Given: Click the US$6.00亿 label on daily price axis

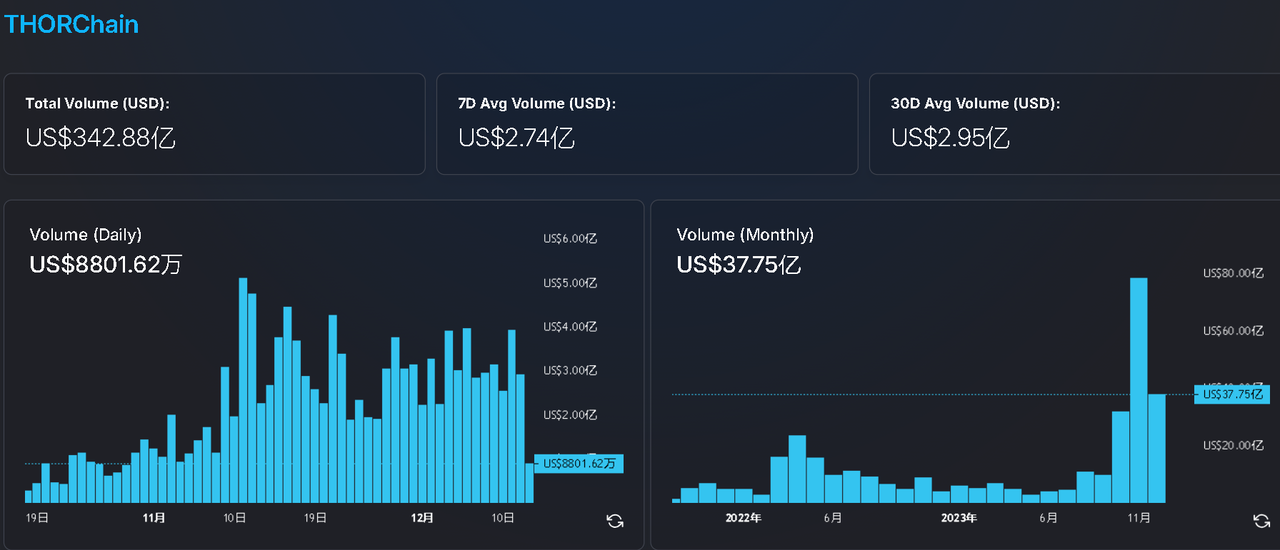Looking at the screenshot, I should (570, 239).
